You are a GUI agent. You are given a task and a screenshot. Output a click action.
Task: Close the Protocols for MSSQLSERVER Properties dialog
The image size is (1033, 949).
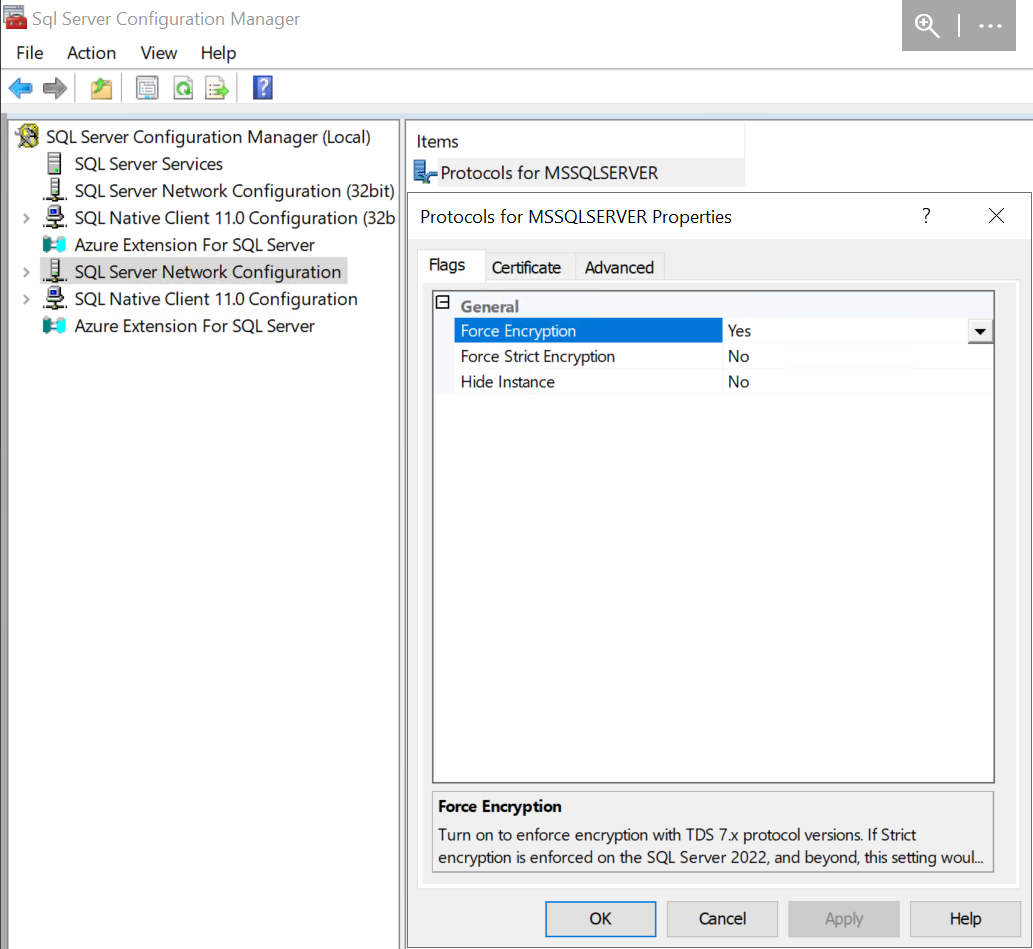[996, 216]
